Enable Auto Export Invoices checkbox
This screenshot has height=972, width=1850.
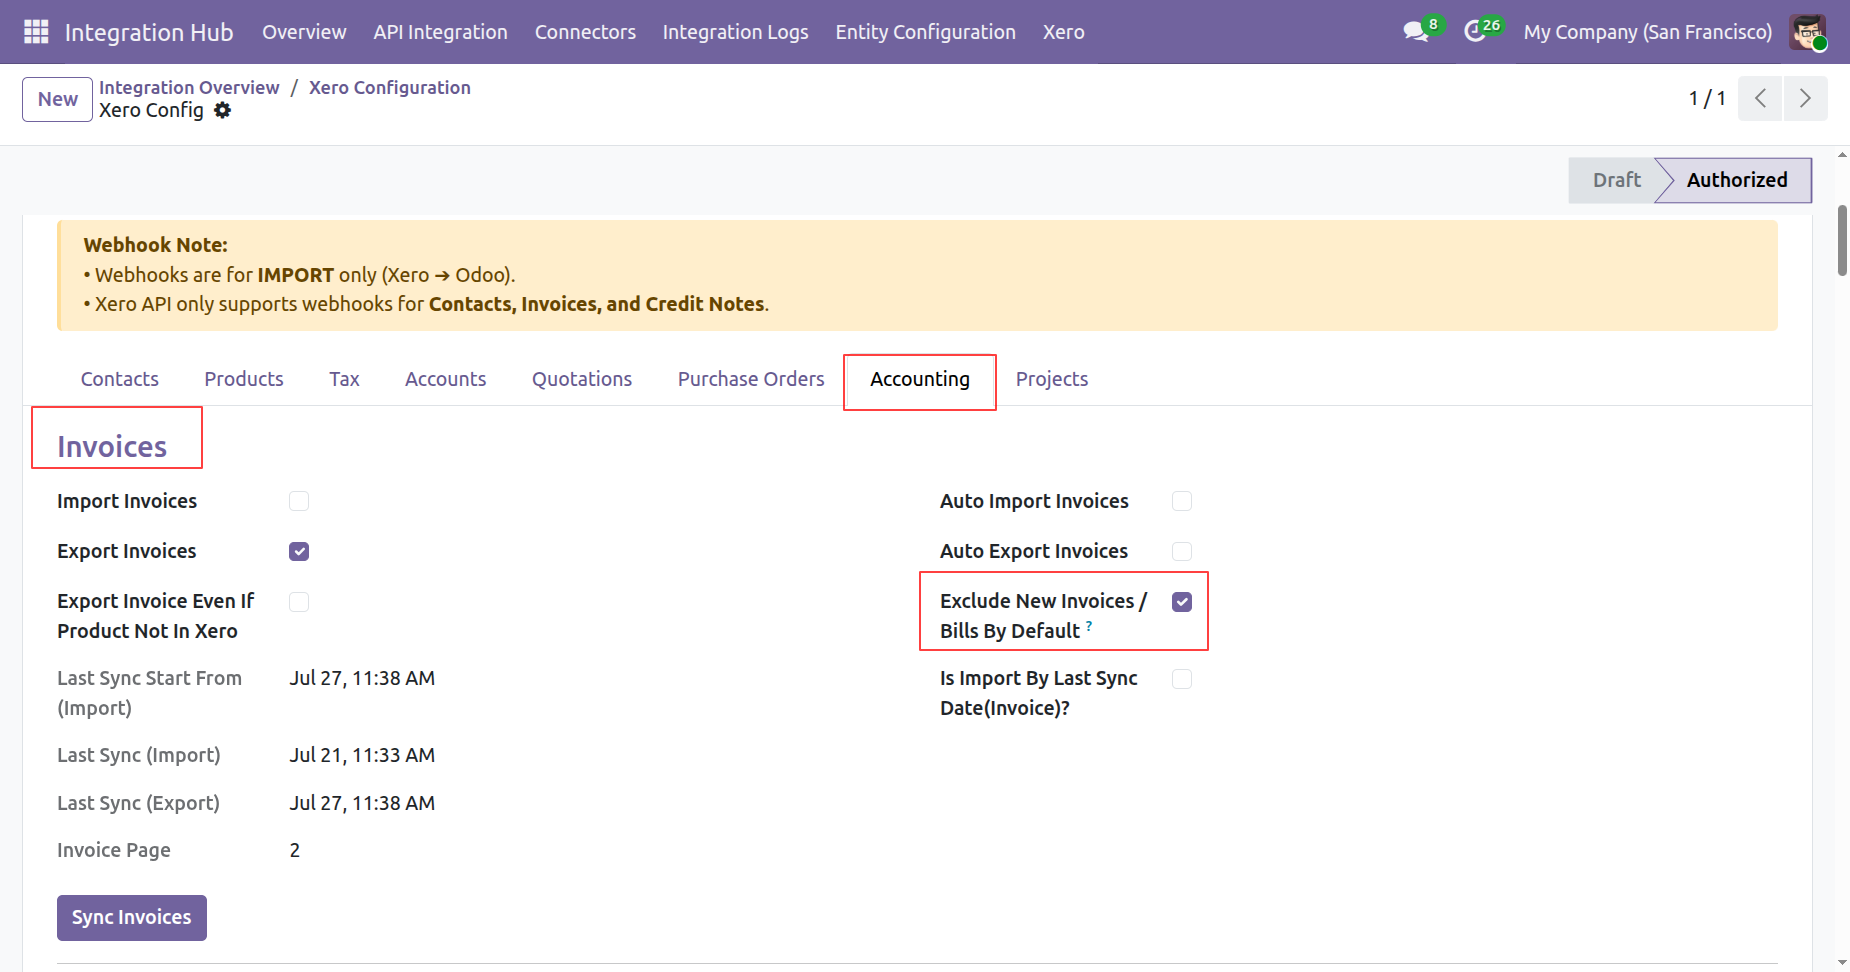tap(1182, 551)
